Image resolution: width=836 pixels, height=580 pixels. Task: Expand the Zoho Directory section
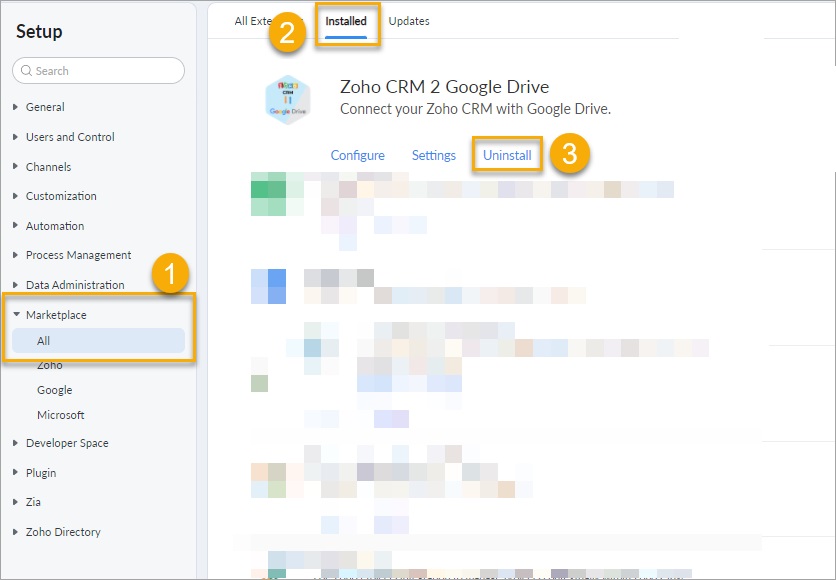tap(15, 531)
